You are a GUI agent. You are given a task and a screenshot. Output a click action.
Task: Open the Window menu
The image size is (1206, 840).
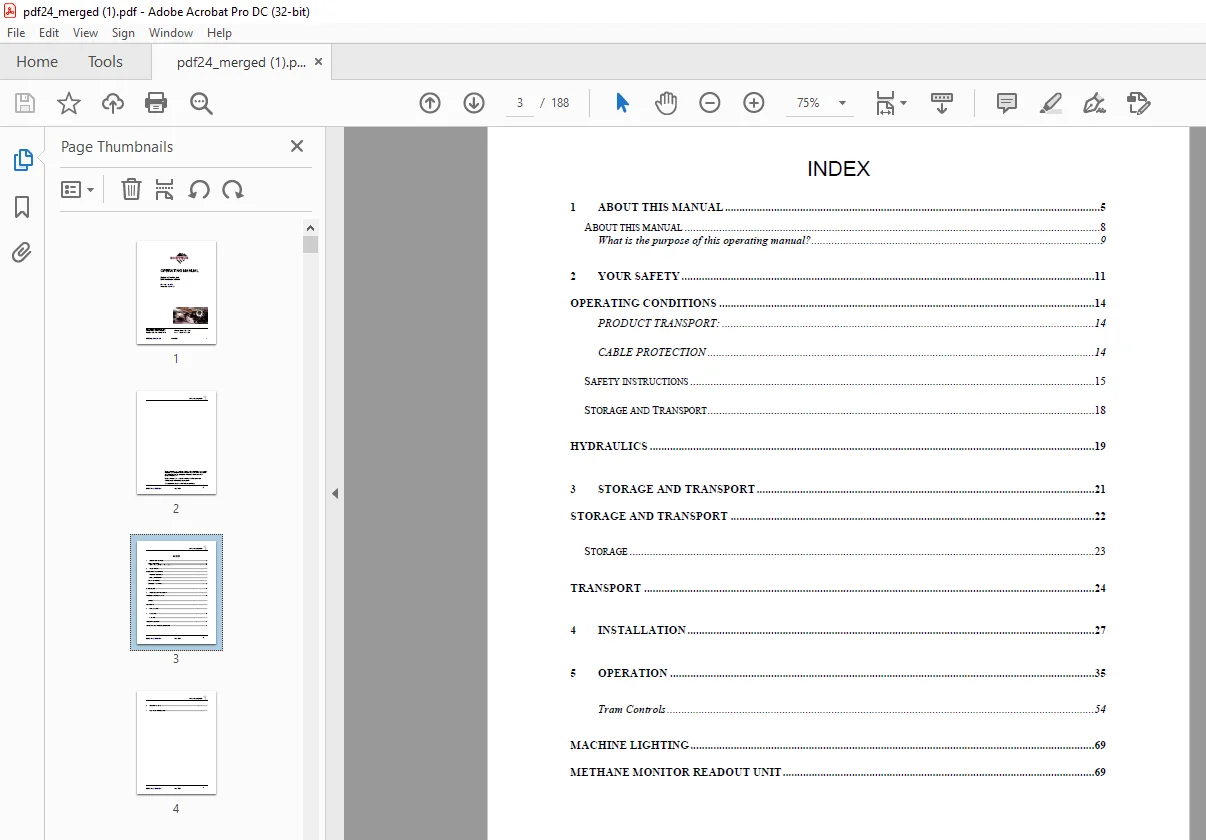[171, 33]
